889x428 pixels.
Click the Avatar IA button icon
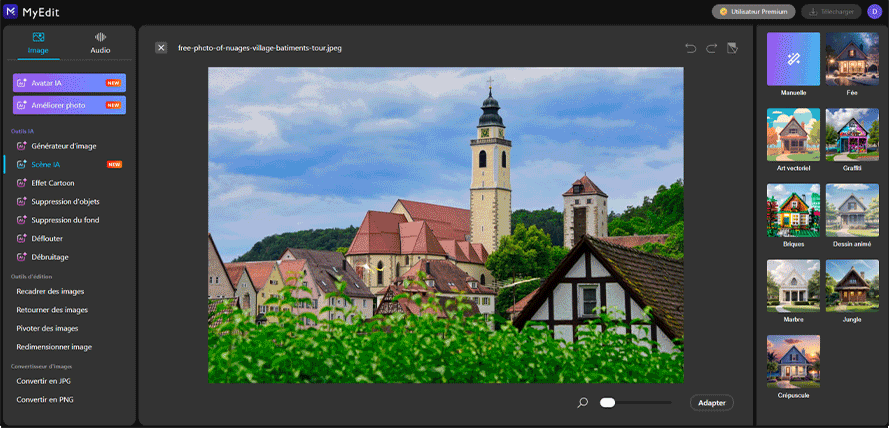22,83
